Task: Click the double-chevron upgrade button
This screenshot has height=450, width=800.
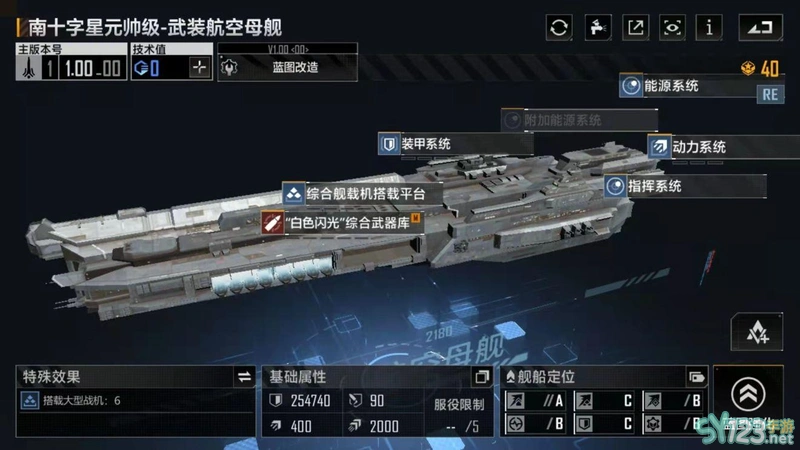Action: coord(748,394)
